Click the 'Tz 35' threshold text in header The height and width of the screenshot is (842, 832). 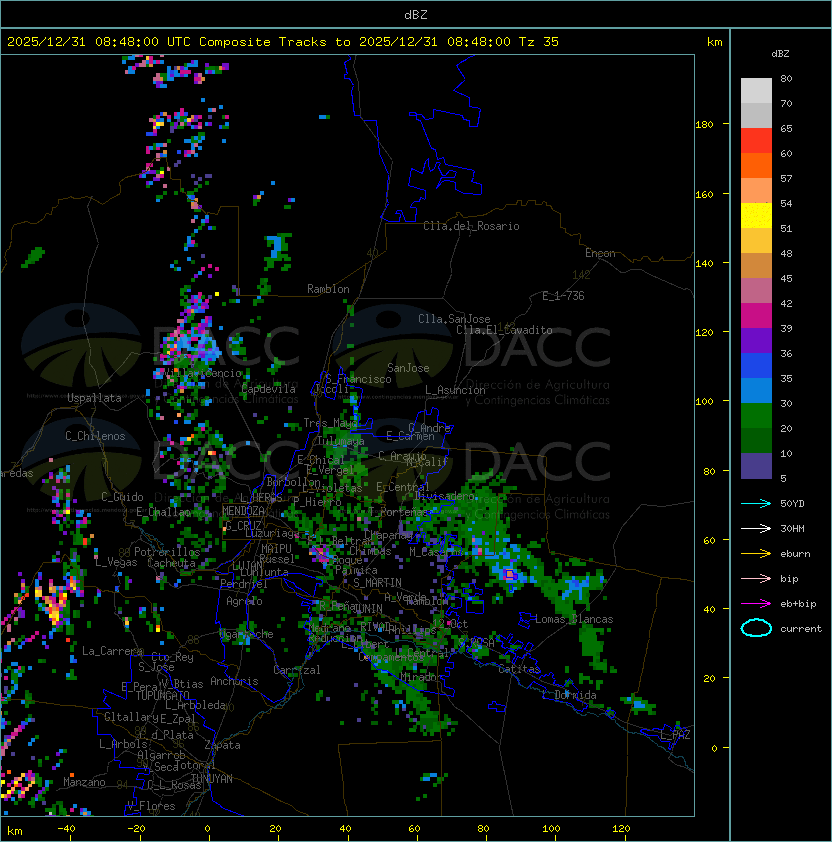539,42
